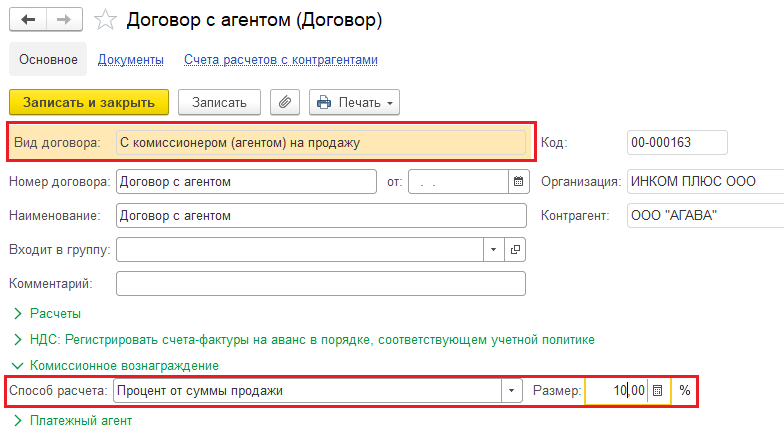Click the forward navigation arrow
This screenshot has height=435, width=784.
63,19
